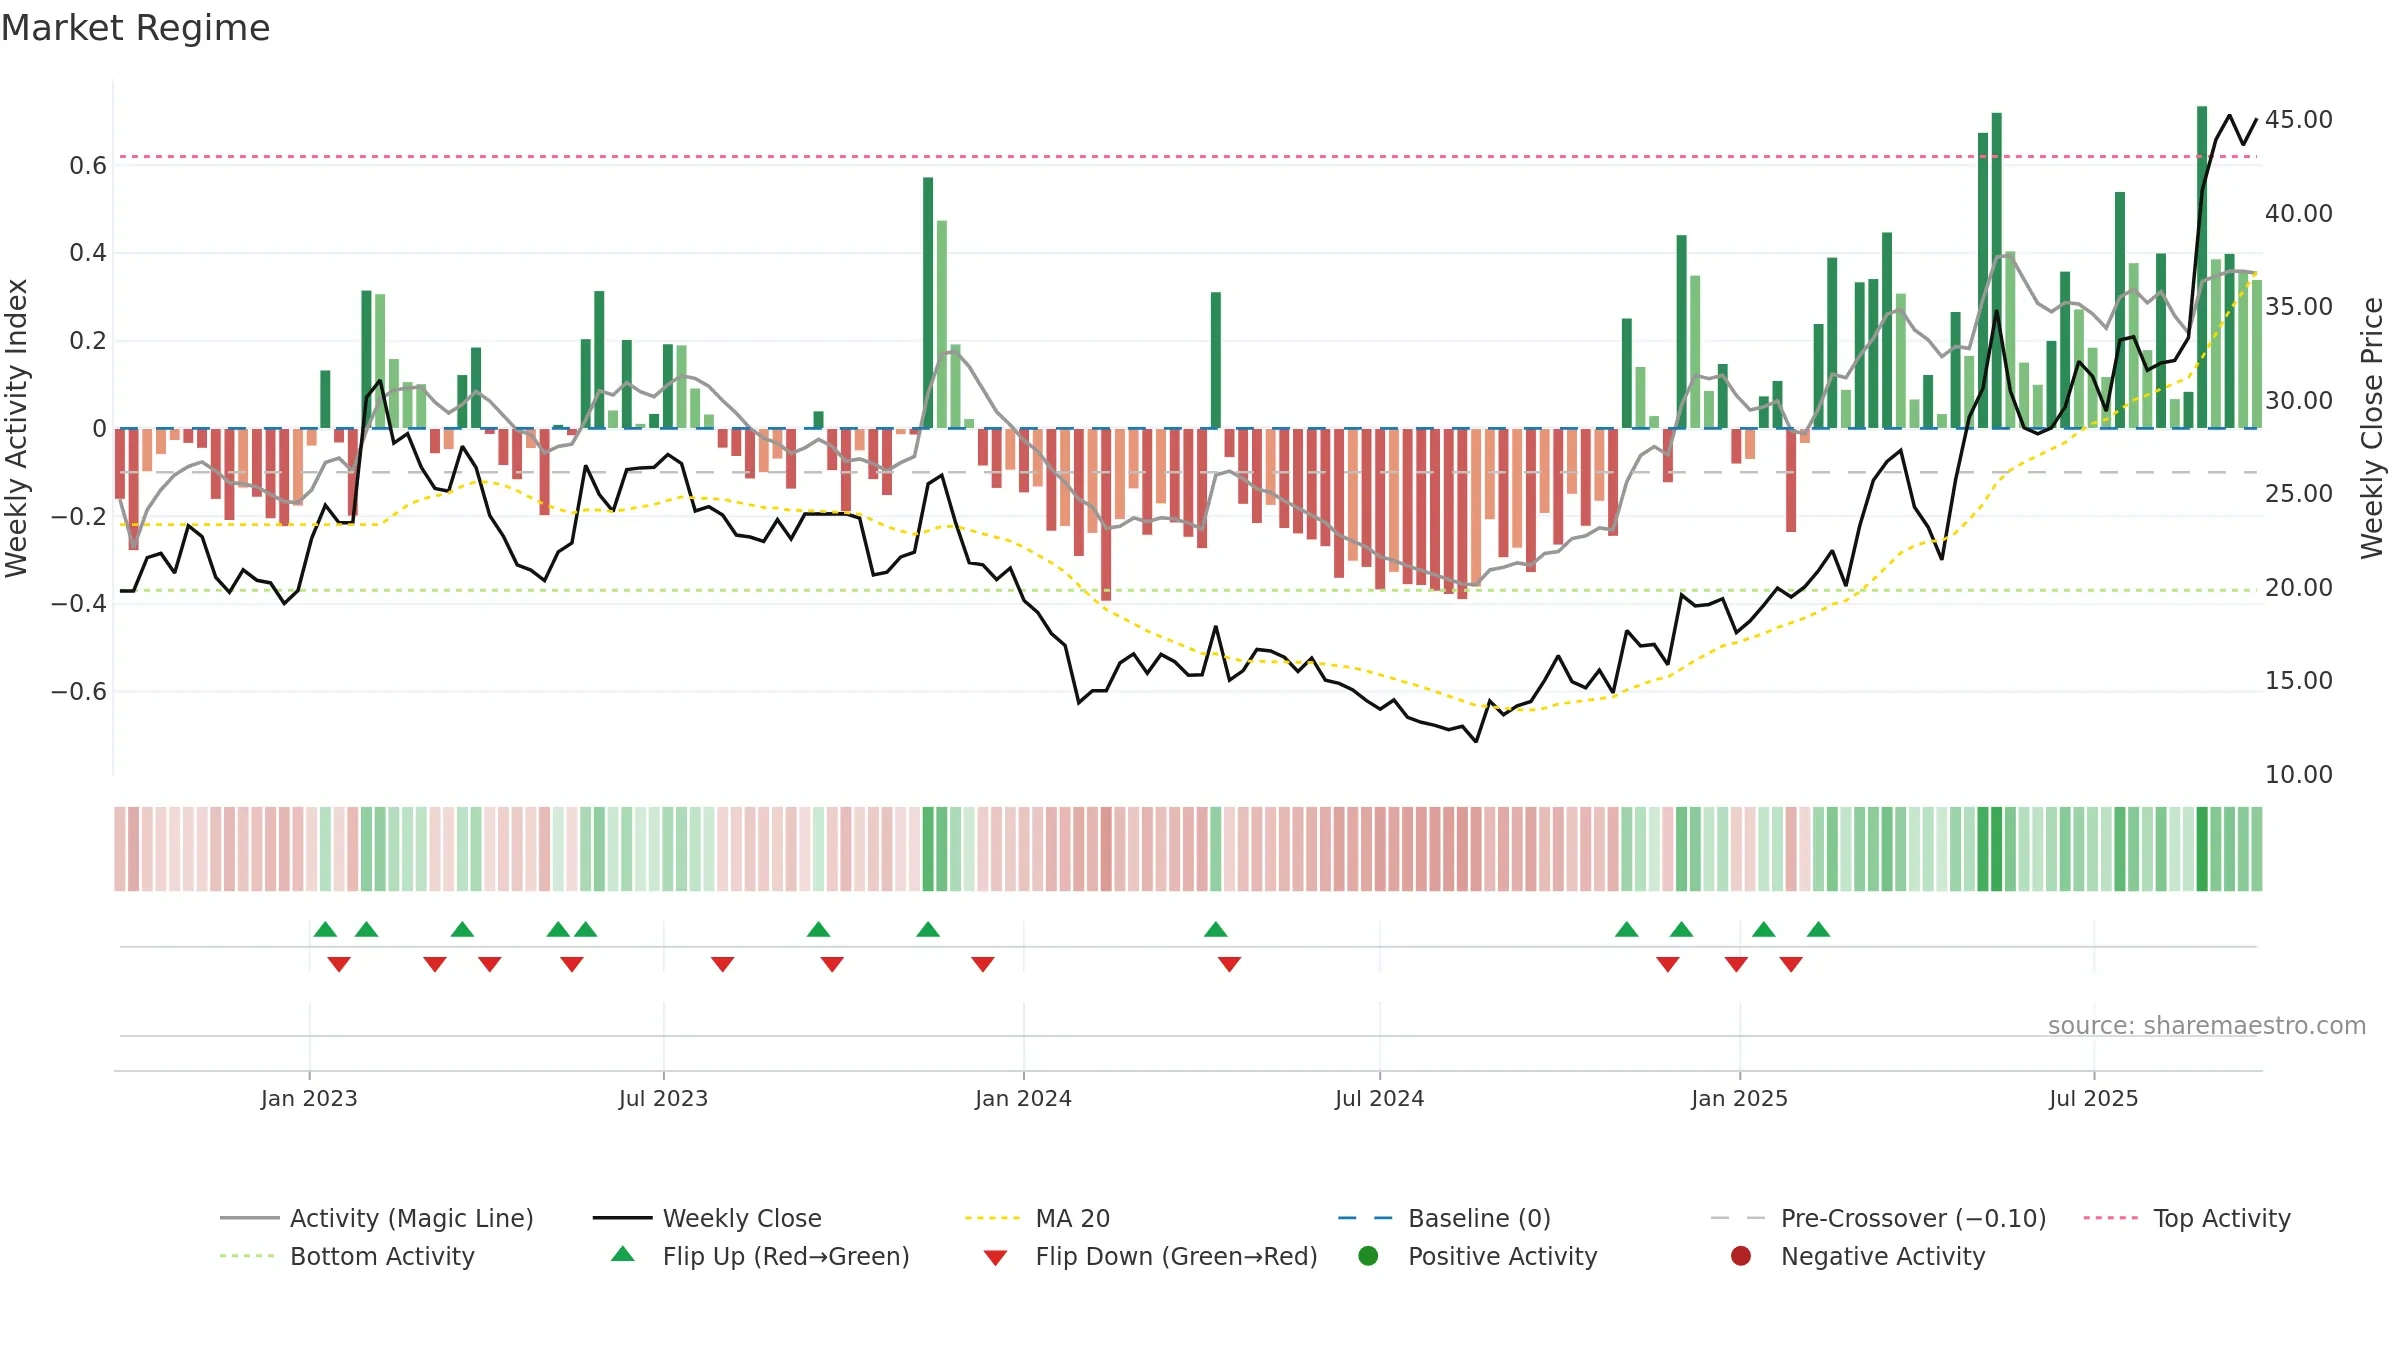The image size is (2400, 1350).
Task: Click the first green flip-up marker after Jan 2023
Action: 325,929
